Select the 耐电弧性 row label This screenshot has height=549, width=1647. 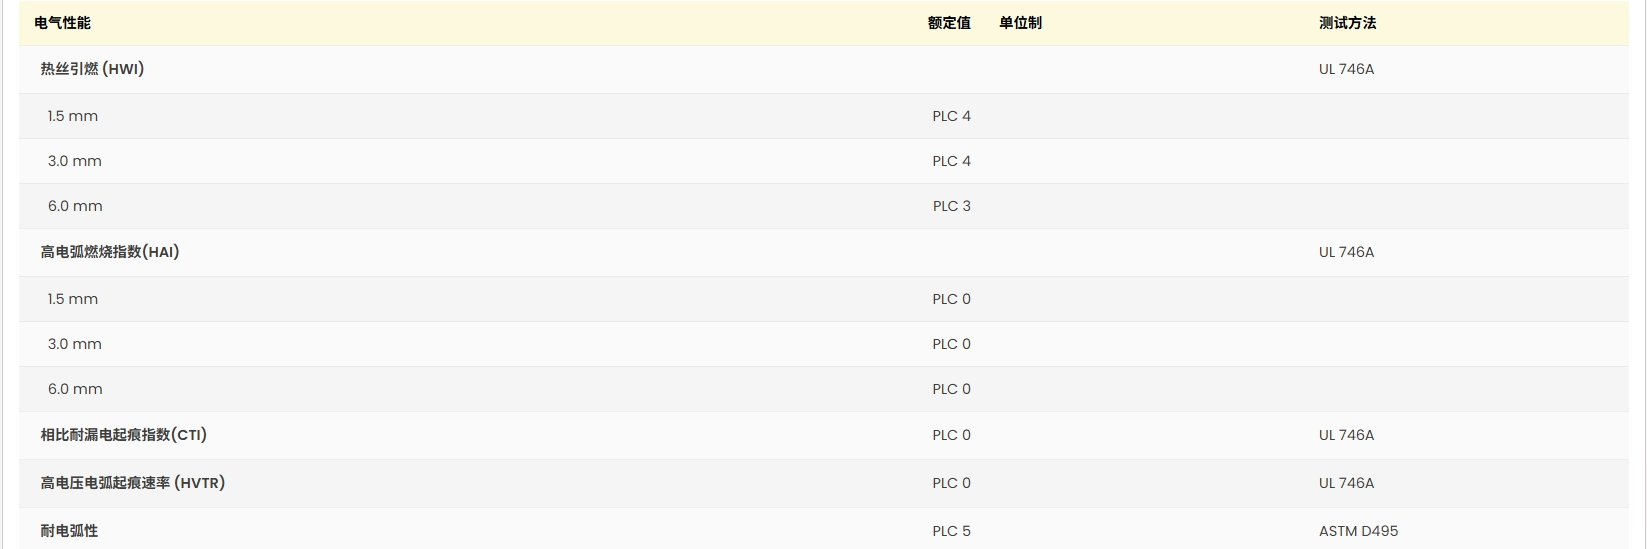tap(69, 531)
